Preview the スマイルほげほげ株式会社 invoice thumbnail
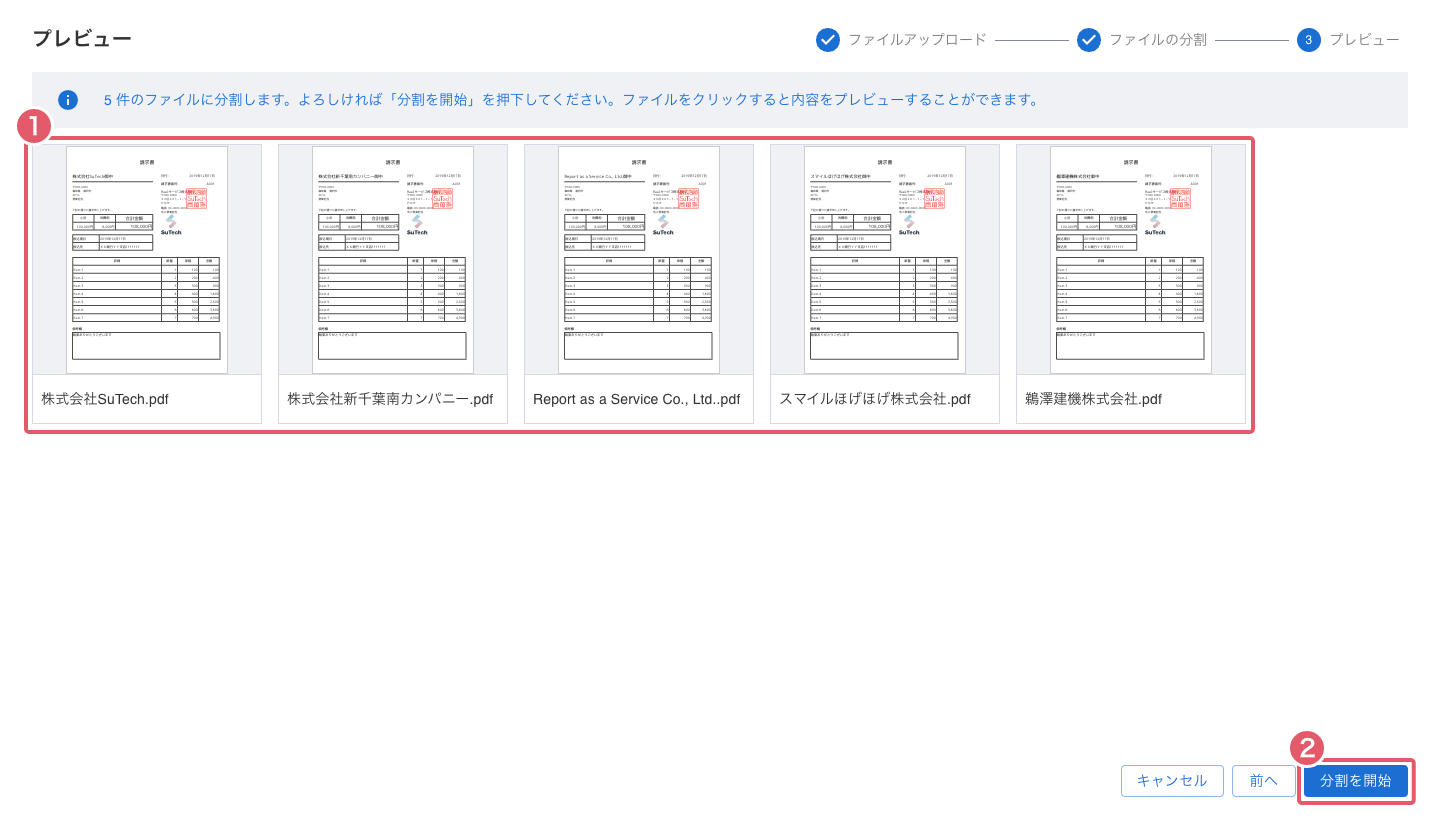 [885, 260]
